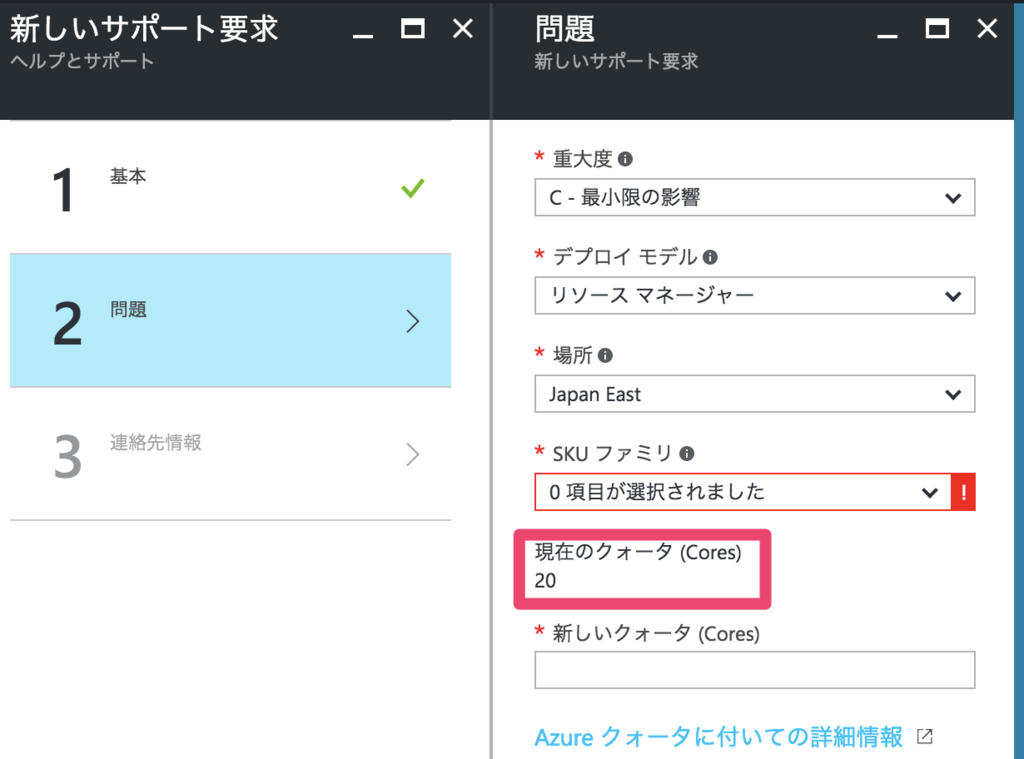
Task: Minimize the 問題 panel
Action: [x=887, y=32]
